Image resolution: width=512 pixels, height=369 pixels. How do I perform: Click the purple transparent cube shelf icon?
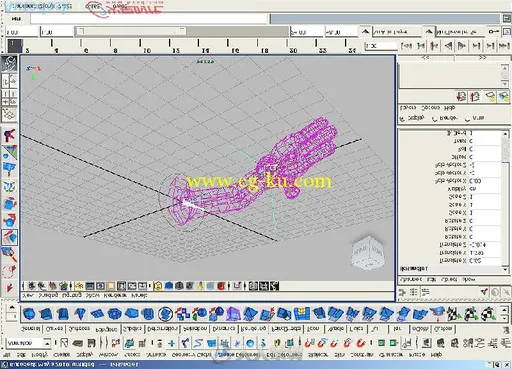pyautogui.click(x=233, y=314)
